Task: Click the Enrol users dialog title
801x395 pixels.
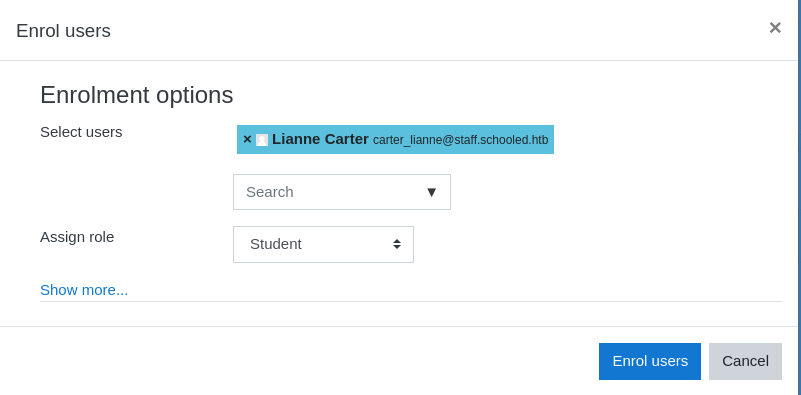Action: 63,31
